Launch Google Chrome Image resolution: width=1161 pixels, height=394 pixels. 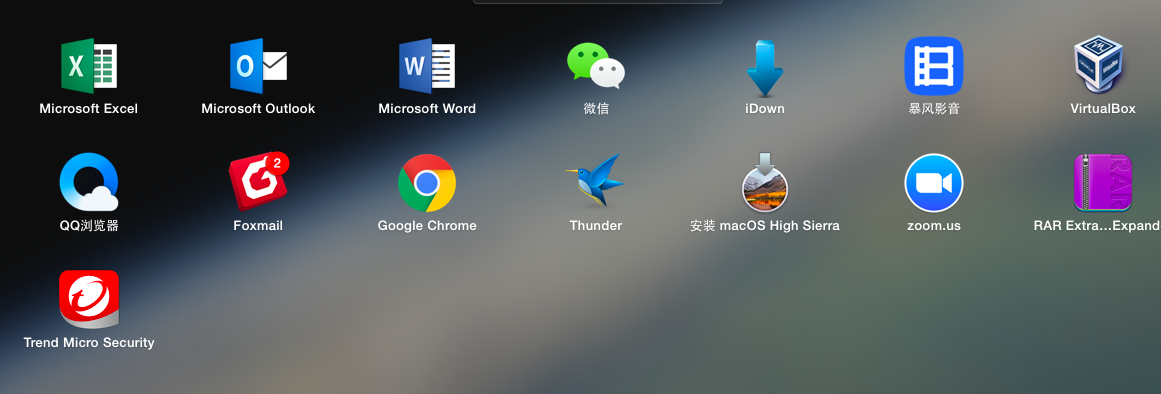pos(427,183)
